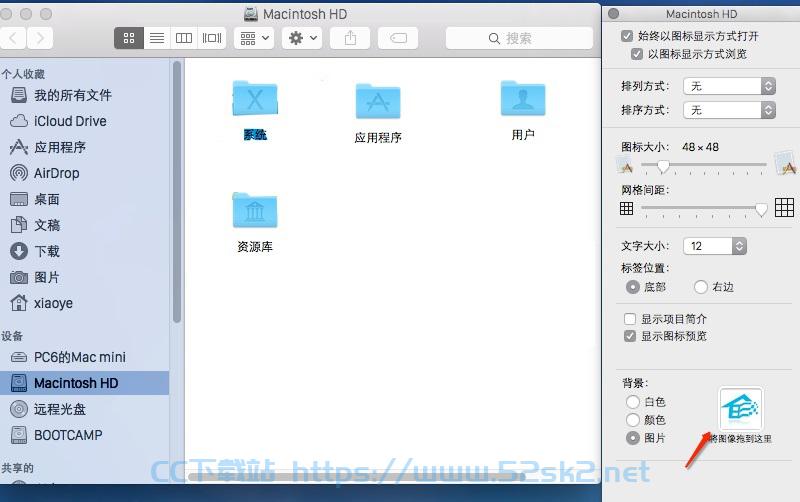Open the 排列方式 dropdown
Image resolution: width=800 pixels, height=502 pixels.
(729, 86)
